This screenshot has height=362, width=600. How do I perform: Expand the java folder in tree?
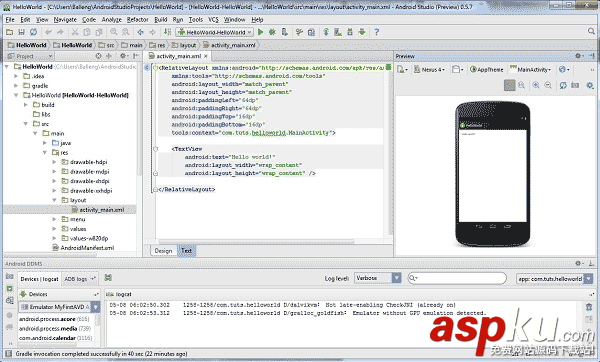click(x=45, y=143)
